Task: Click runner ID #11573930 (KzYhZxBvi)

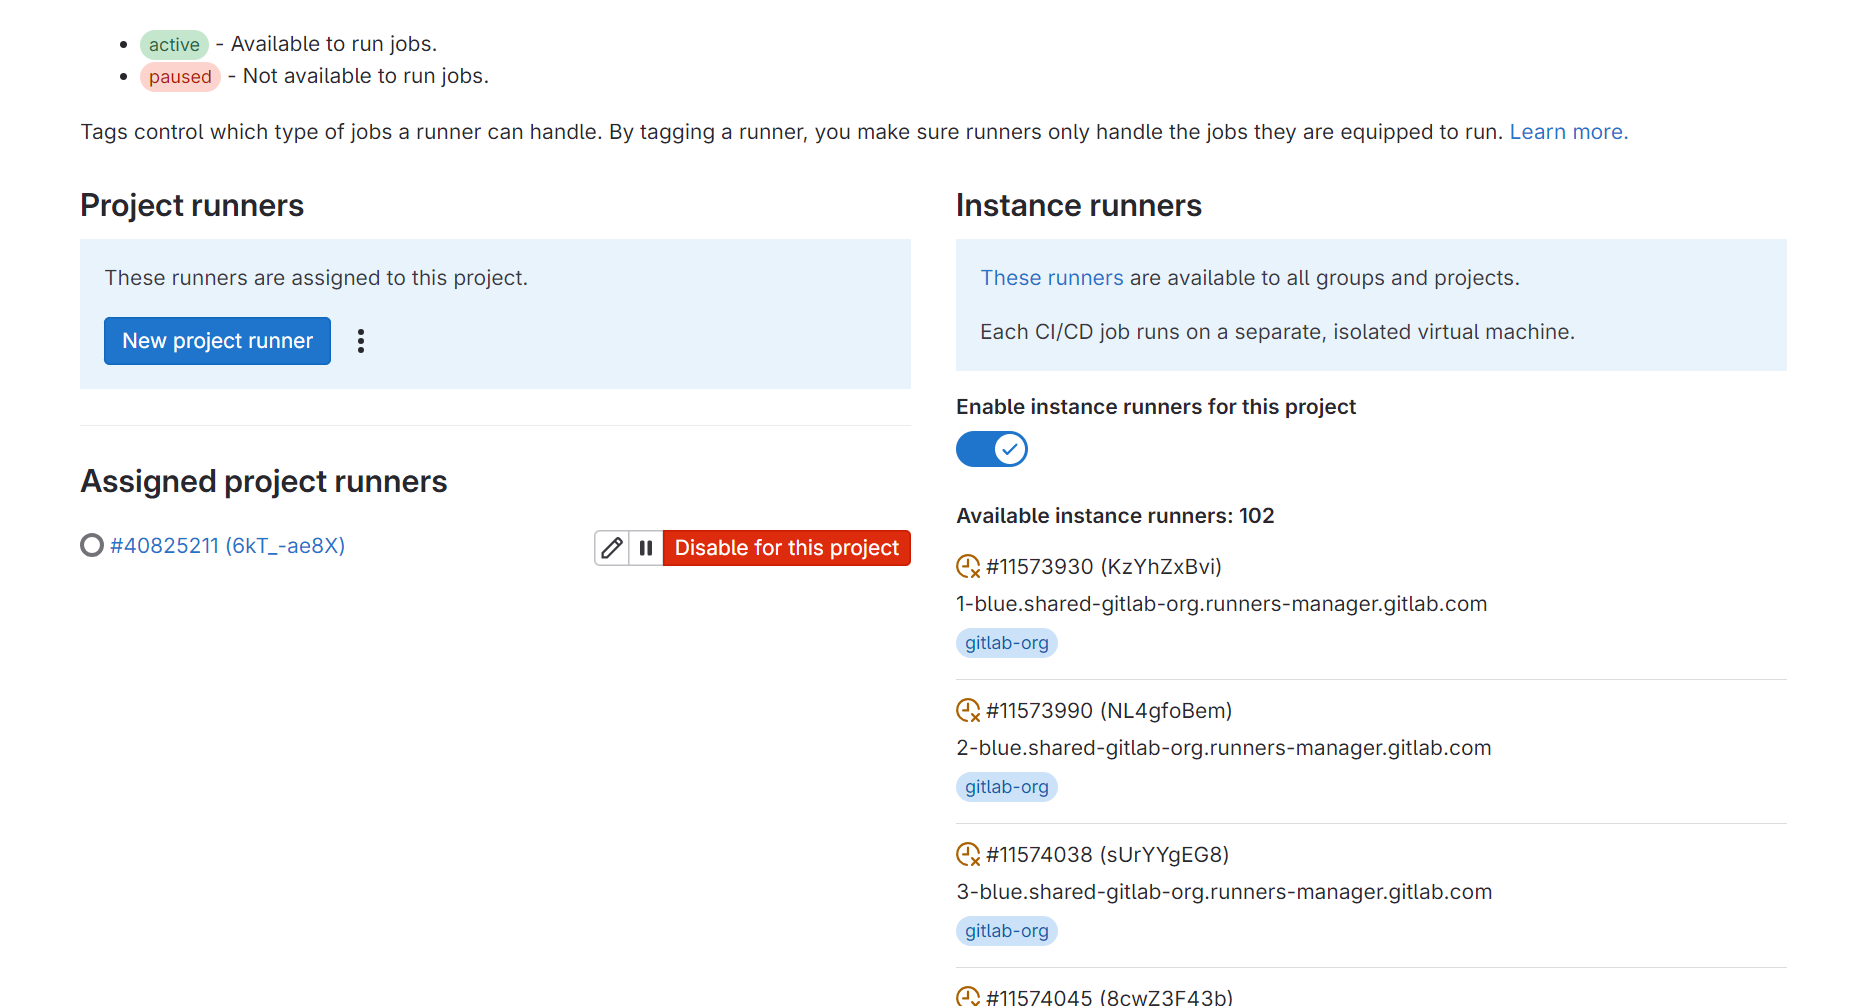Action: point(1104,567)
